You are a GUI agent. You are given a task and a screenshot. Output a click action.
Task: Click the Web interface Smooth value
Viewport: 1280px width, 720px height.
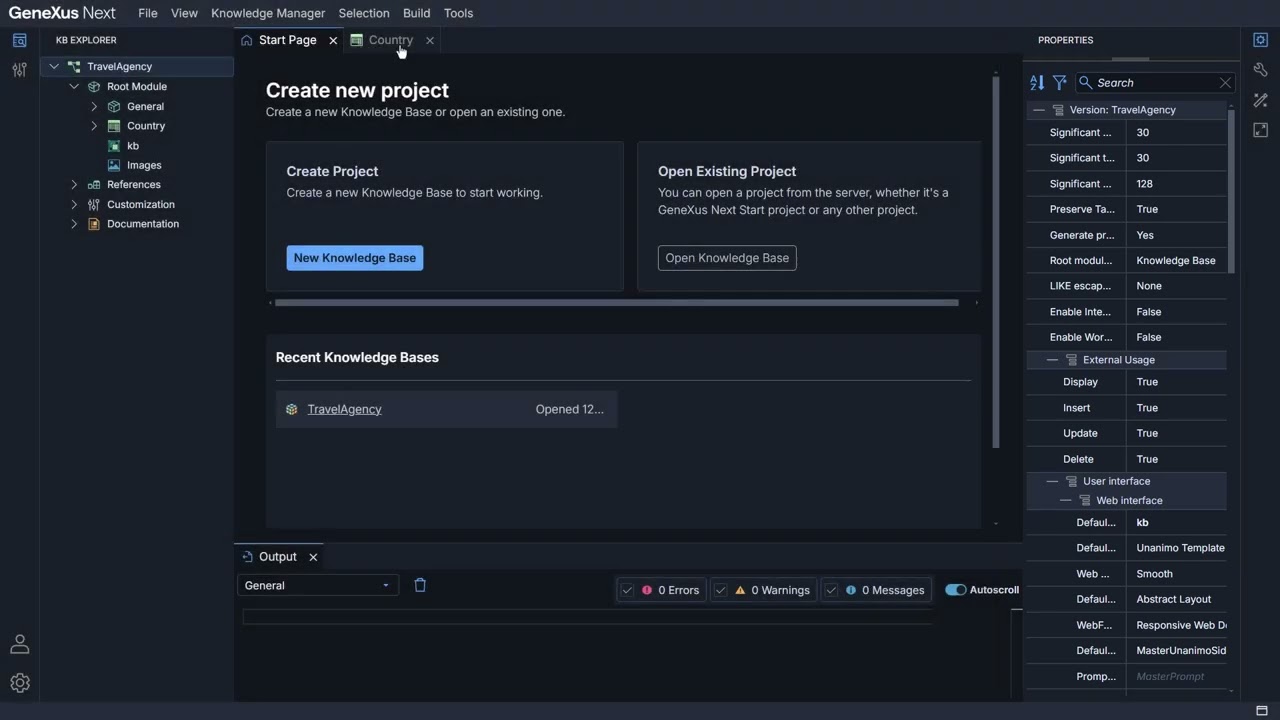tap(1176, 574)
